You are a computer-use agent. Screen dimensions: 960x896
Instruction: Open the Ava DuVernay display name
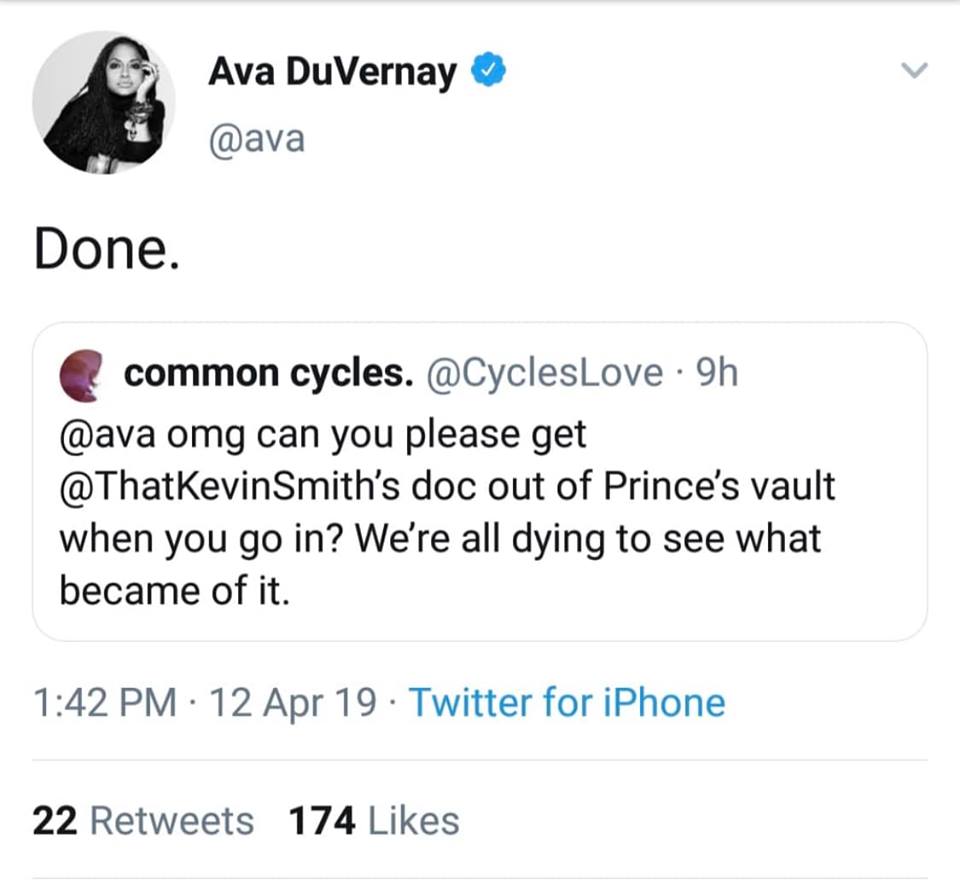pyautogui.click(x=332, y=72)
